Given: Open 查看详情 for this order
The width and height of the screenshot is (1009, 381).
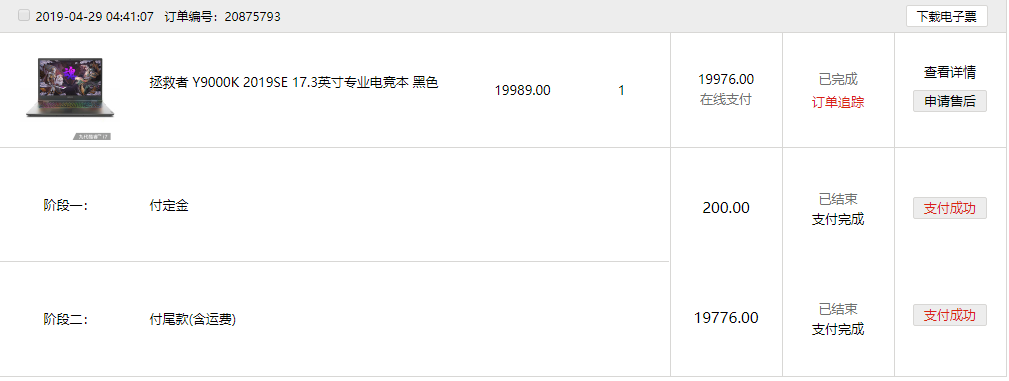Looking at the screenshot, I should (950, 73).
